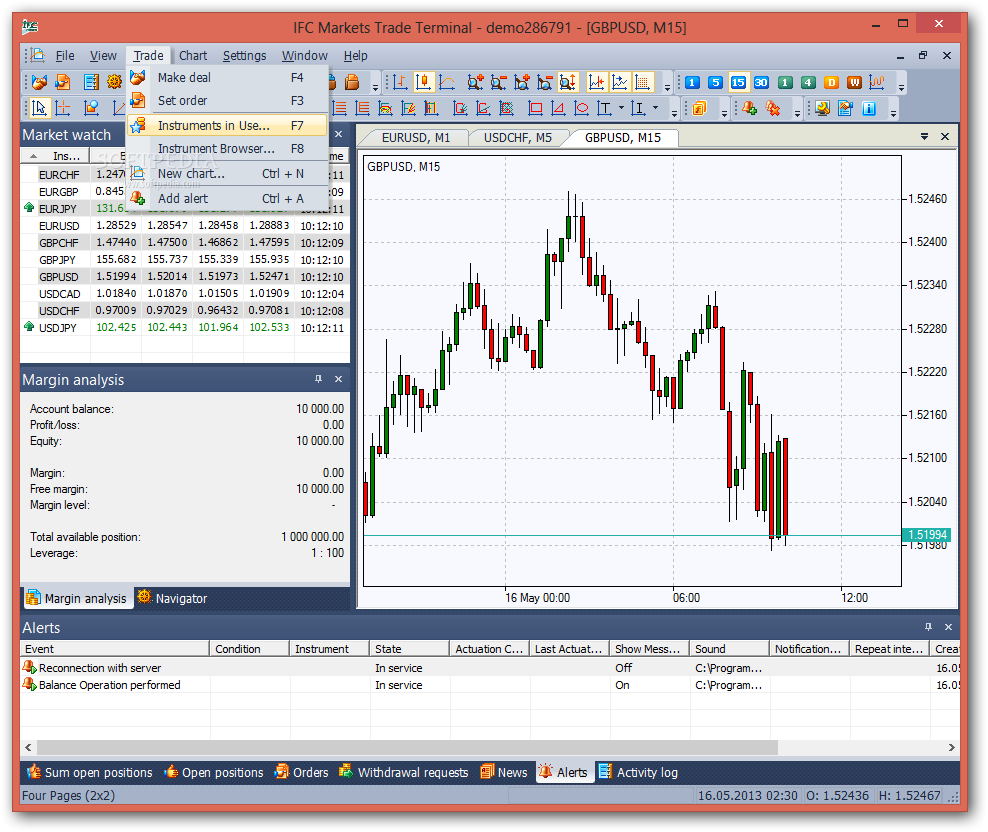Switch chart to line style
Image resolution: width=988 pixels, height=832 pixels.
point(447,82)
